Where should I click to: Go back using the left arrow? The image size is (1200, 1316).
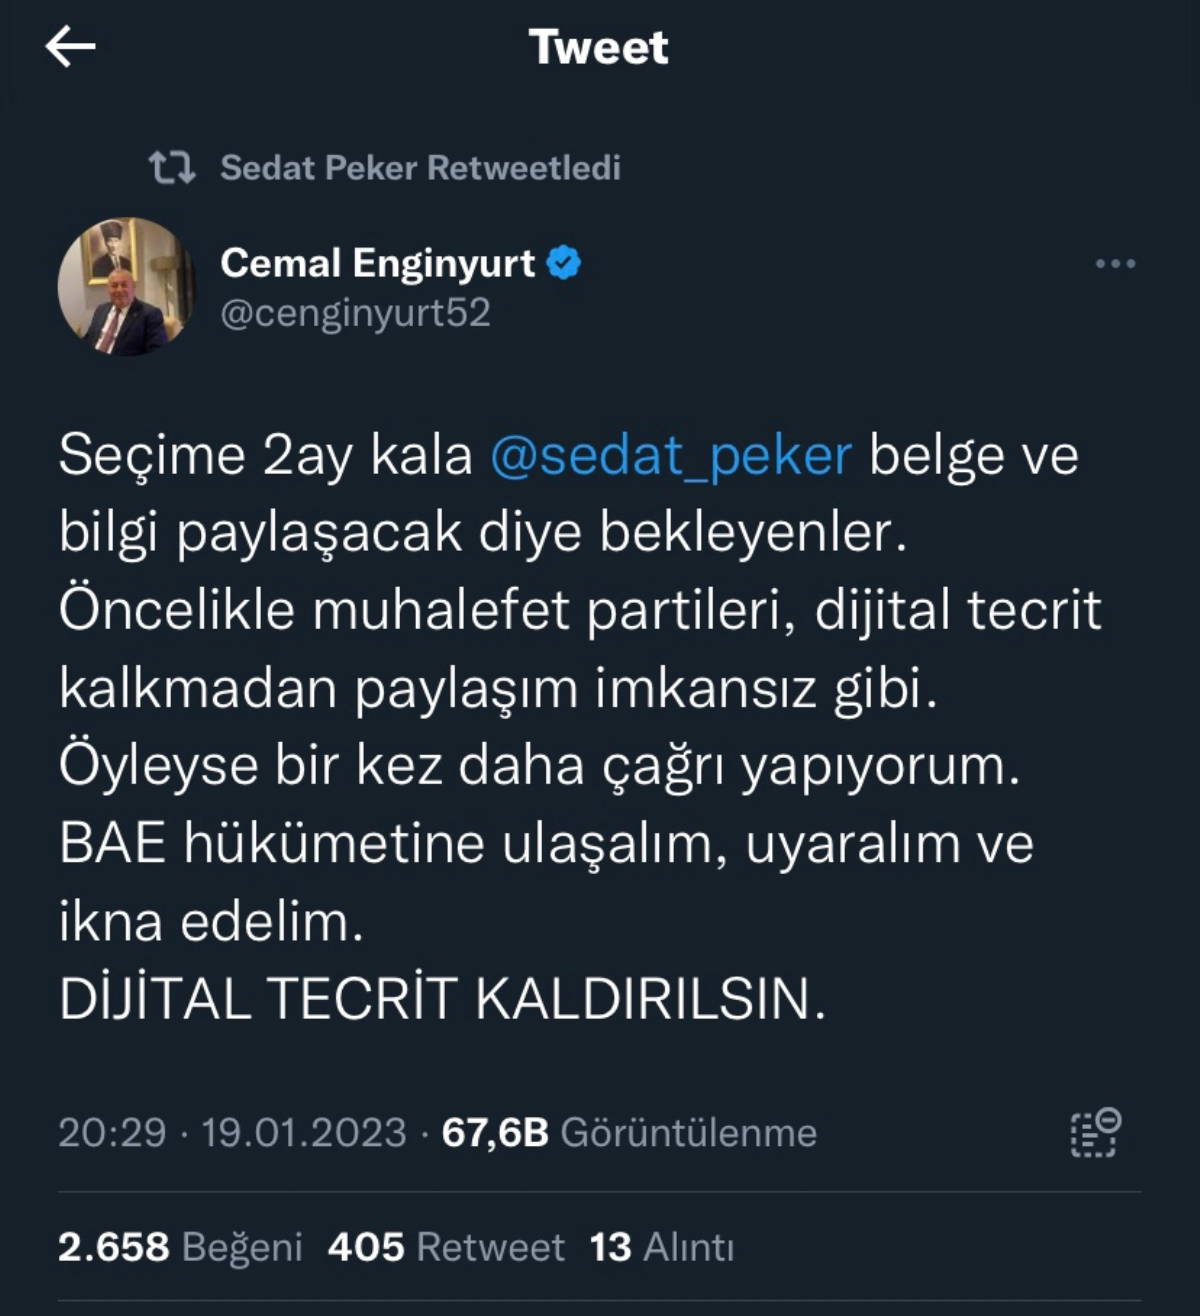click(x=70, y=47)
